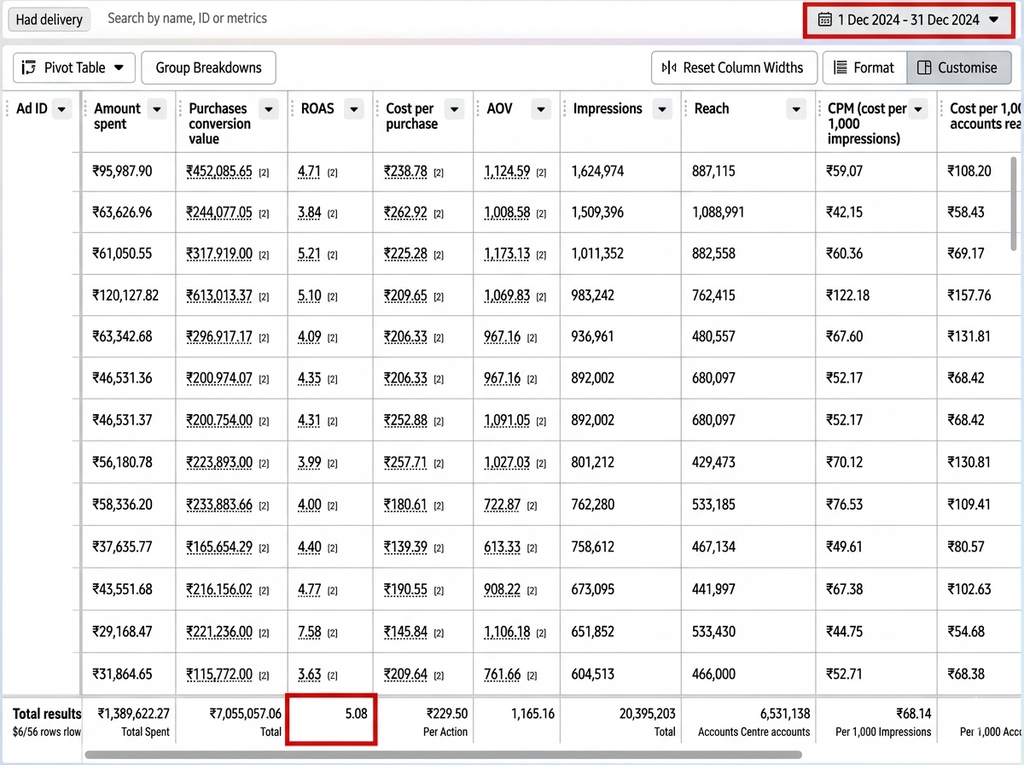Open the Cost per purchase column dropdown
The height and width of the screenshot is (765, 1024).
point(455,109)
